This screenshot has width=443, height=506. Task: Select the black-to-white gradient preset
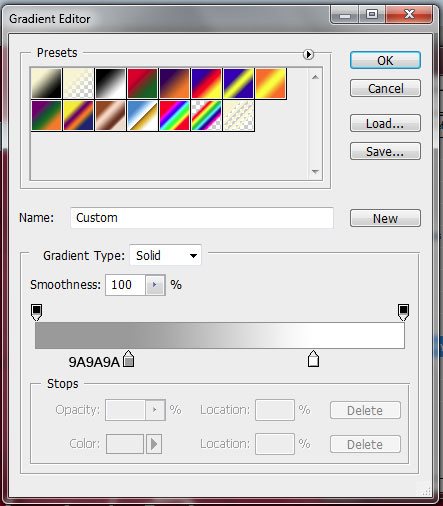coord(110,83)
